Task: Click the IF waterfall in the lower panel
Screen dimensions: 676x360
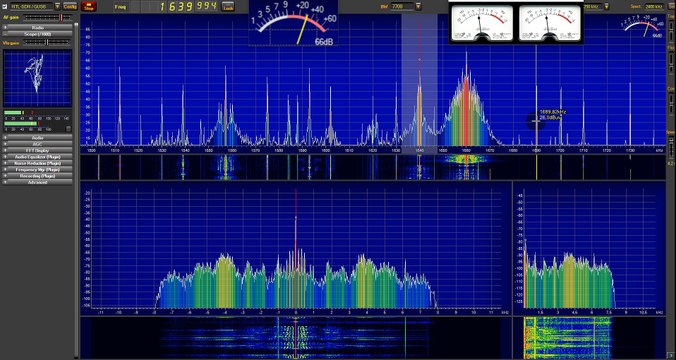Action: [x=295, y=338]
